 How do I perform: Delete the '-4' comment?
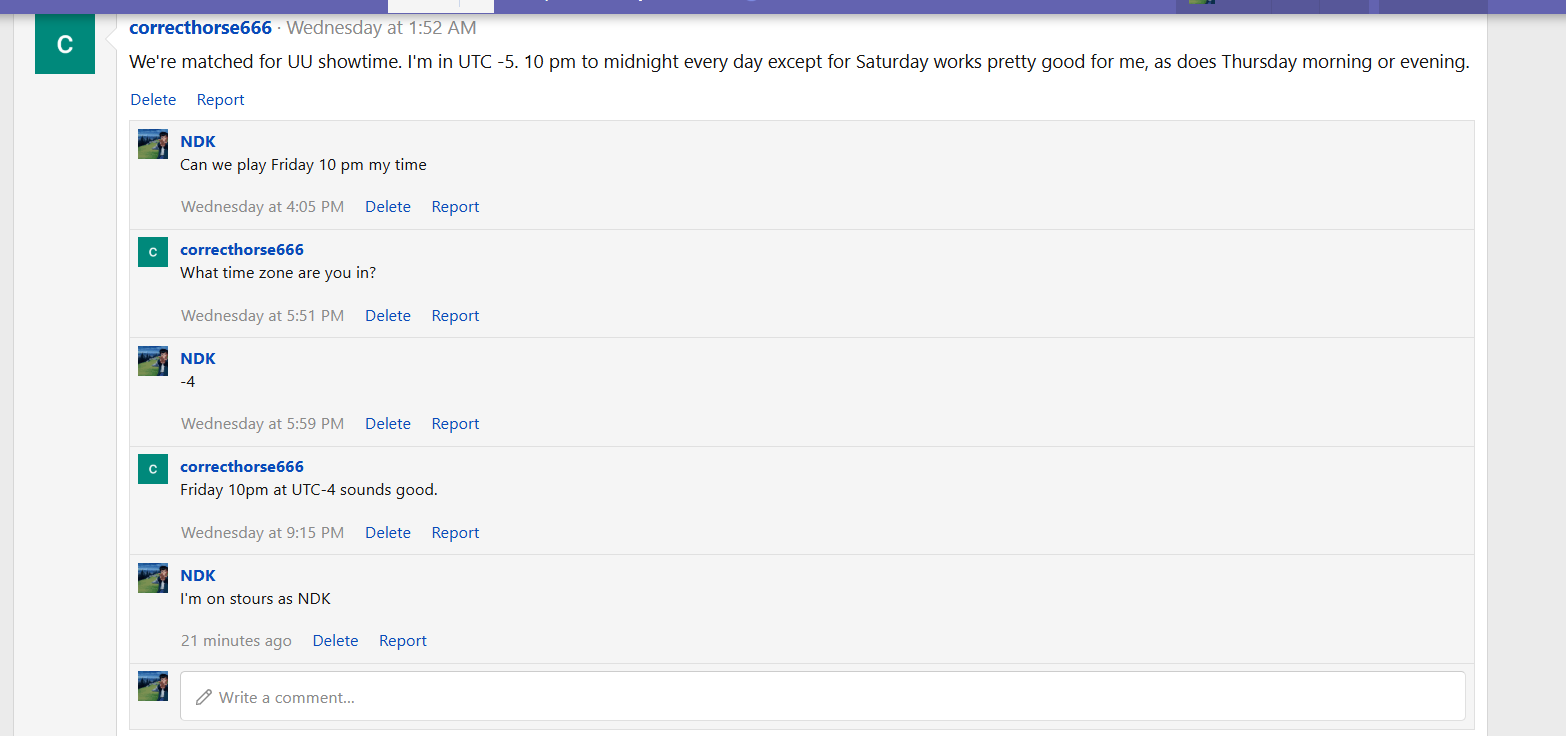[388, 424]
